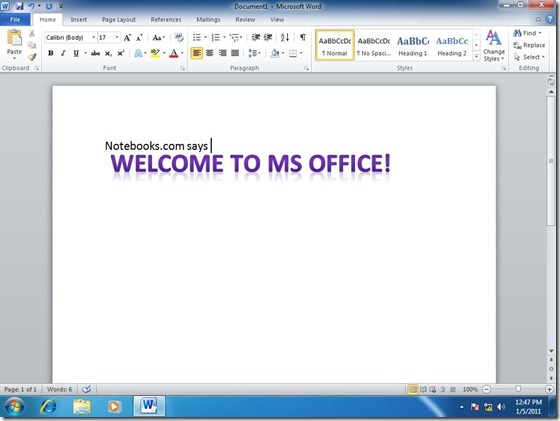Image resolution: width=560 pixels, height=421 pixels.
Task: Expand bullets list dropdown arrow
Action: [205, 37]
